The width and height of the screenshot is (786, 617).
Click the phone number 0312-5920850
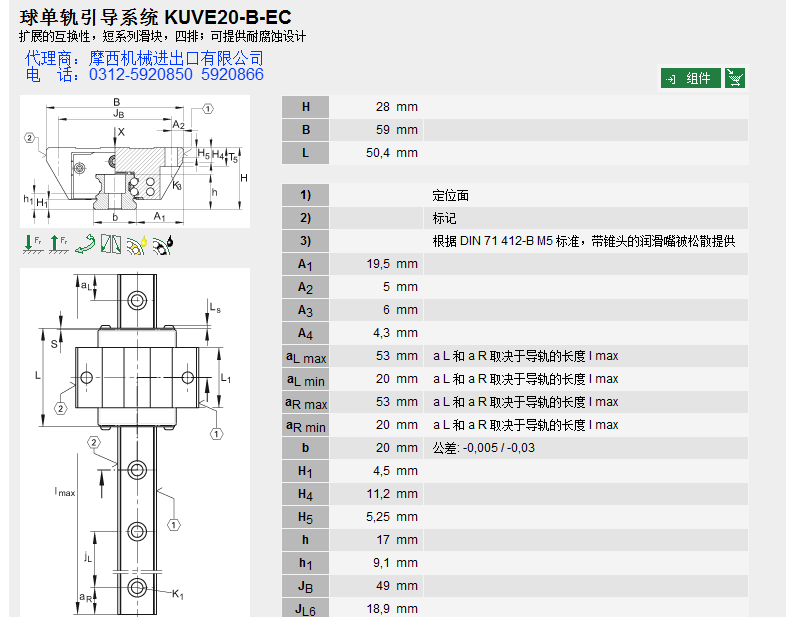coord(140,75)
